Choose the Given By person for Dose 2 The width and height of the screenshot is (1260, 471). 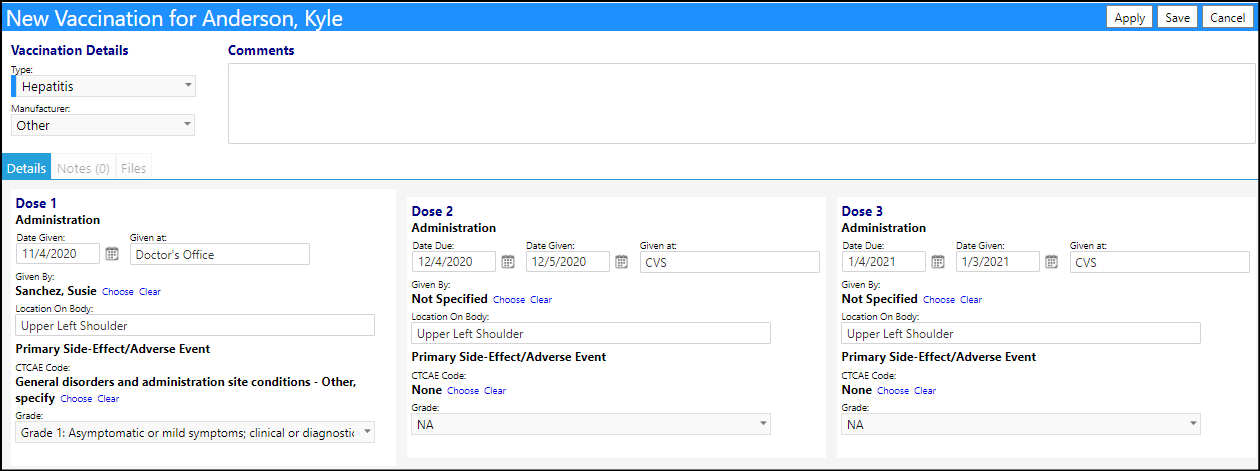(509, 300)
